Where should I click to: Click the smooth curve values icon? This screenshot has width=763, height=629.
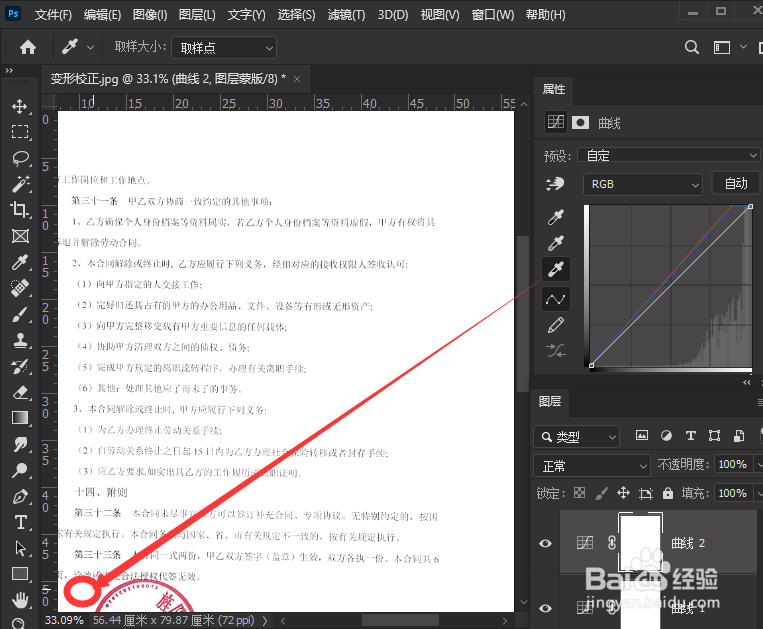tap(556, 350)
